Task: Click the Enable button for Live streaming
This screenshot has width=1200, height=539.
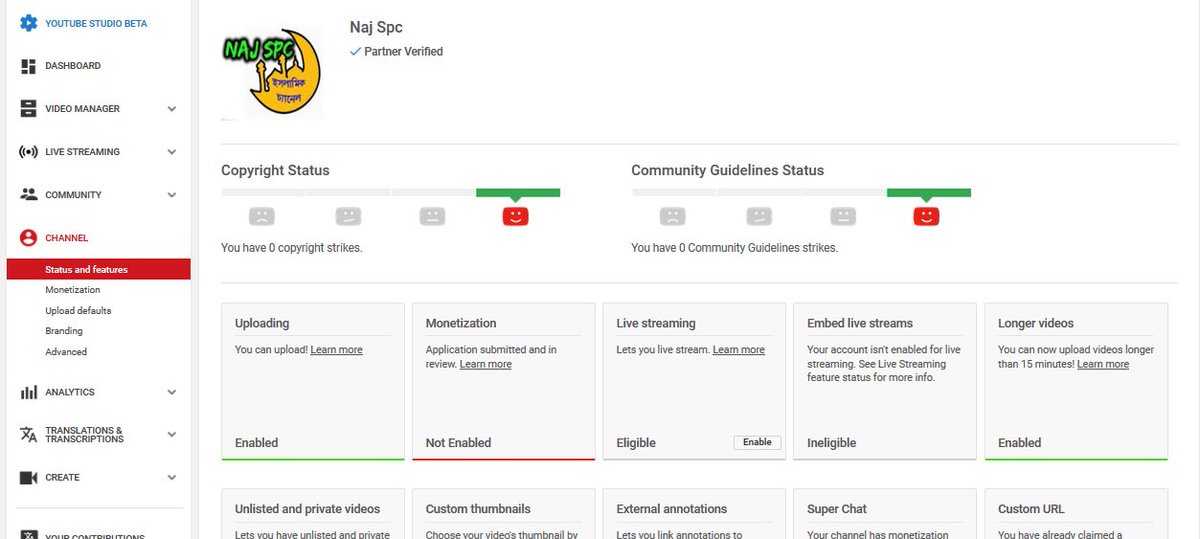Action: point(757,442)
